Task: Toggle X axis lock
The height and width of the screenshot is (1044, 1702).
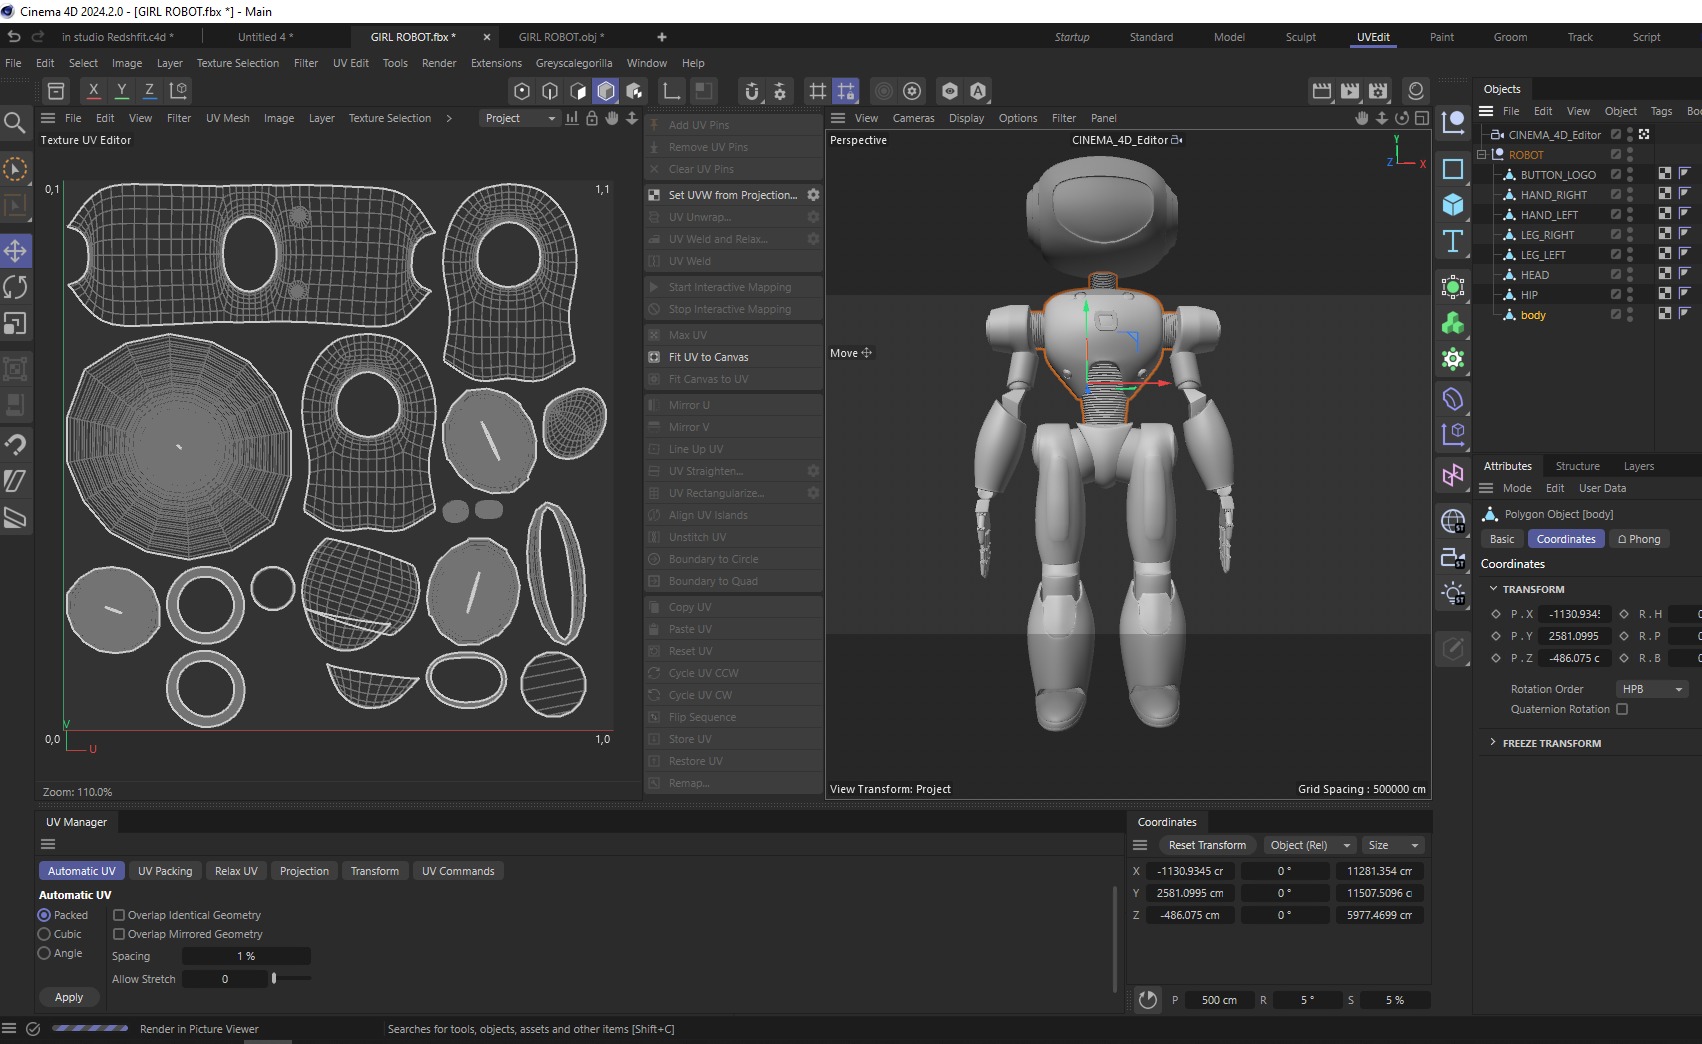Action: pyautogui.click(x=93, y=91)
